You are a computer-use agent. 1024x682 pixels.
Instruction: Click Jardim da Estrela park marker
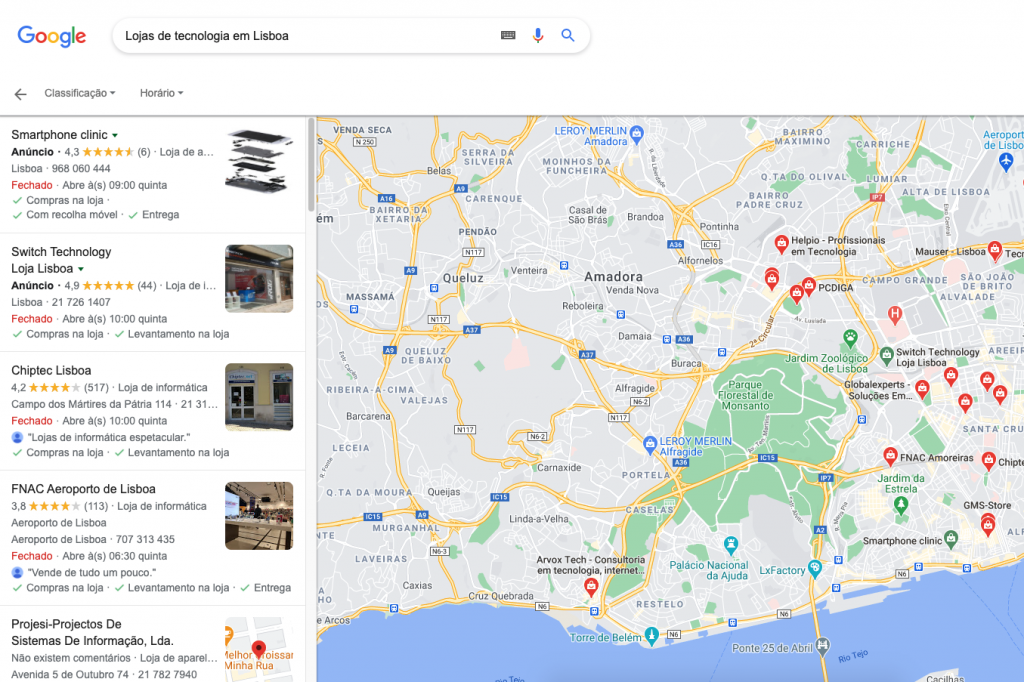(x=901, y=505)
